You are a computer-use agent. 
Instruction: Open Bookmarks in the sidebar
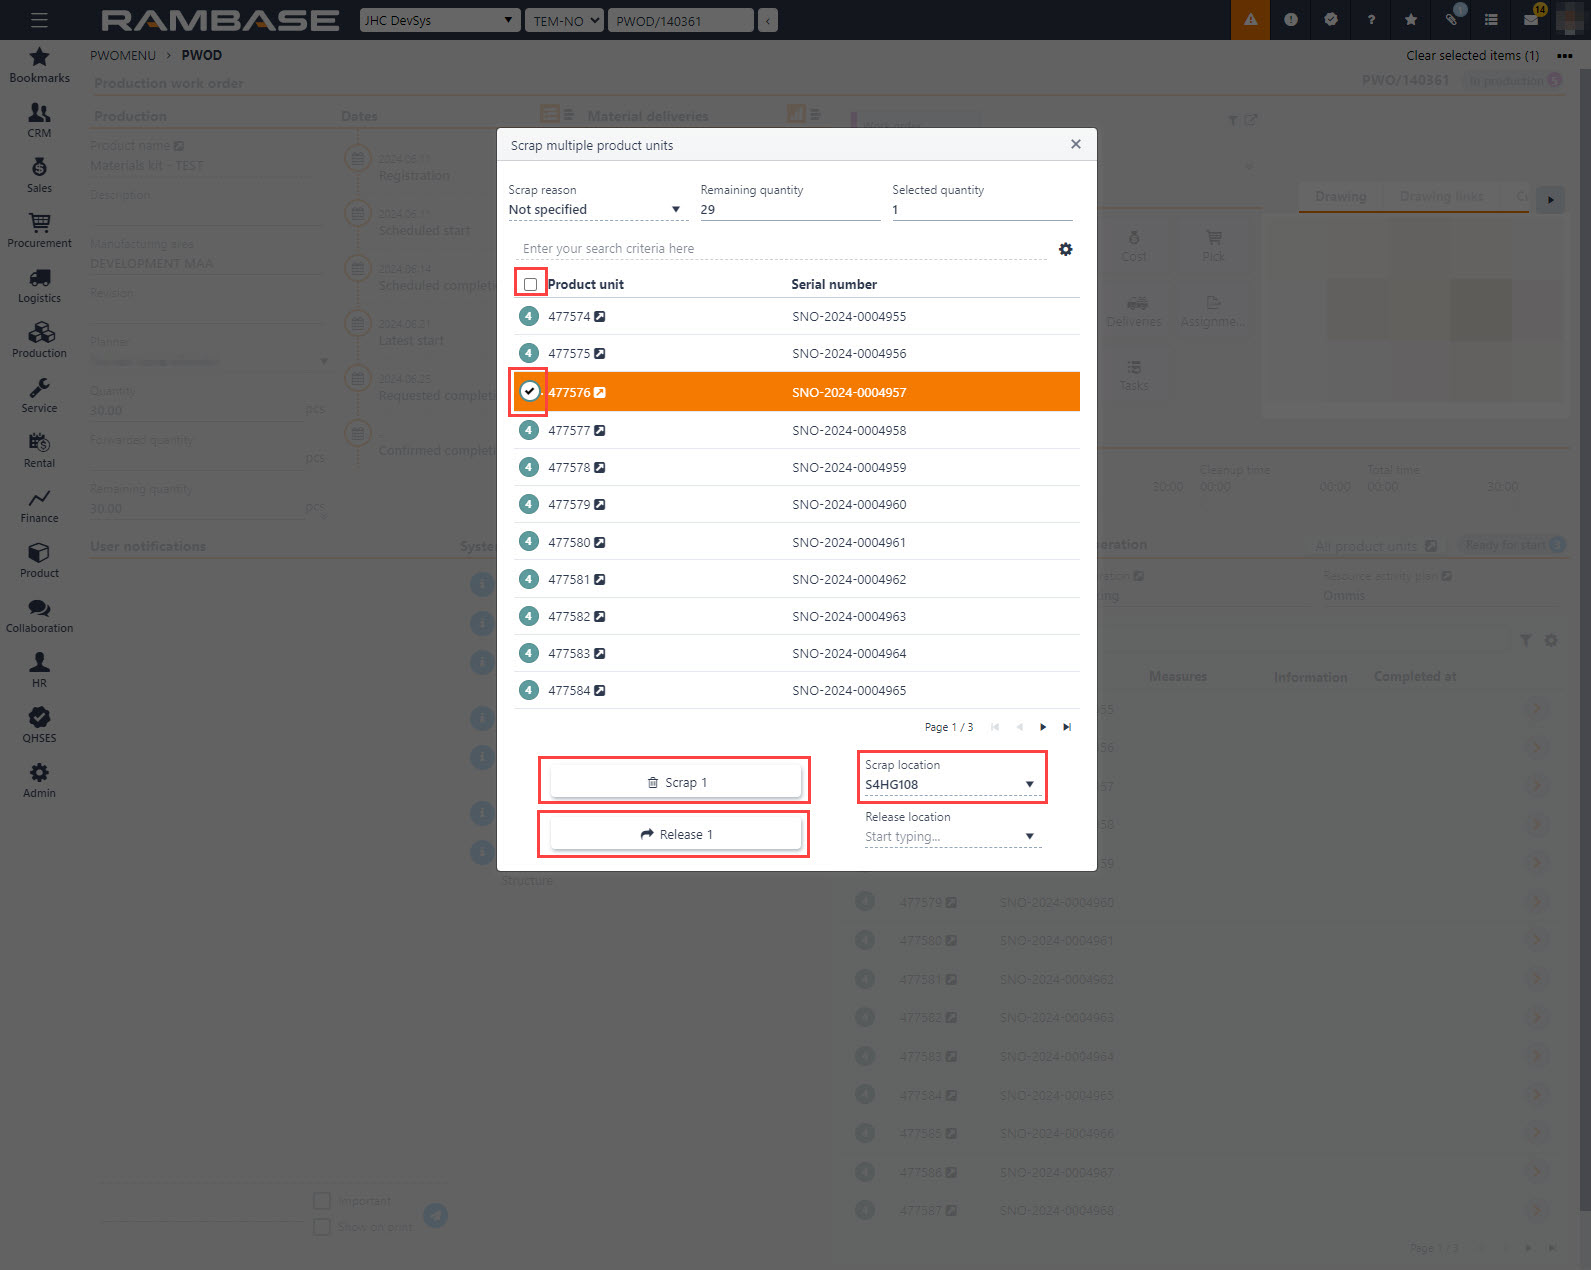click(x=39, y=65)
